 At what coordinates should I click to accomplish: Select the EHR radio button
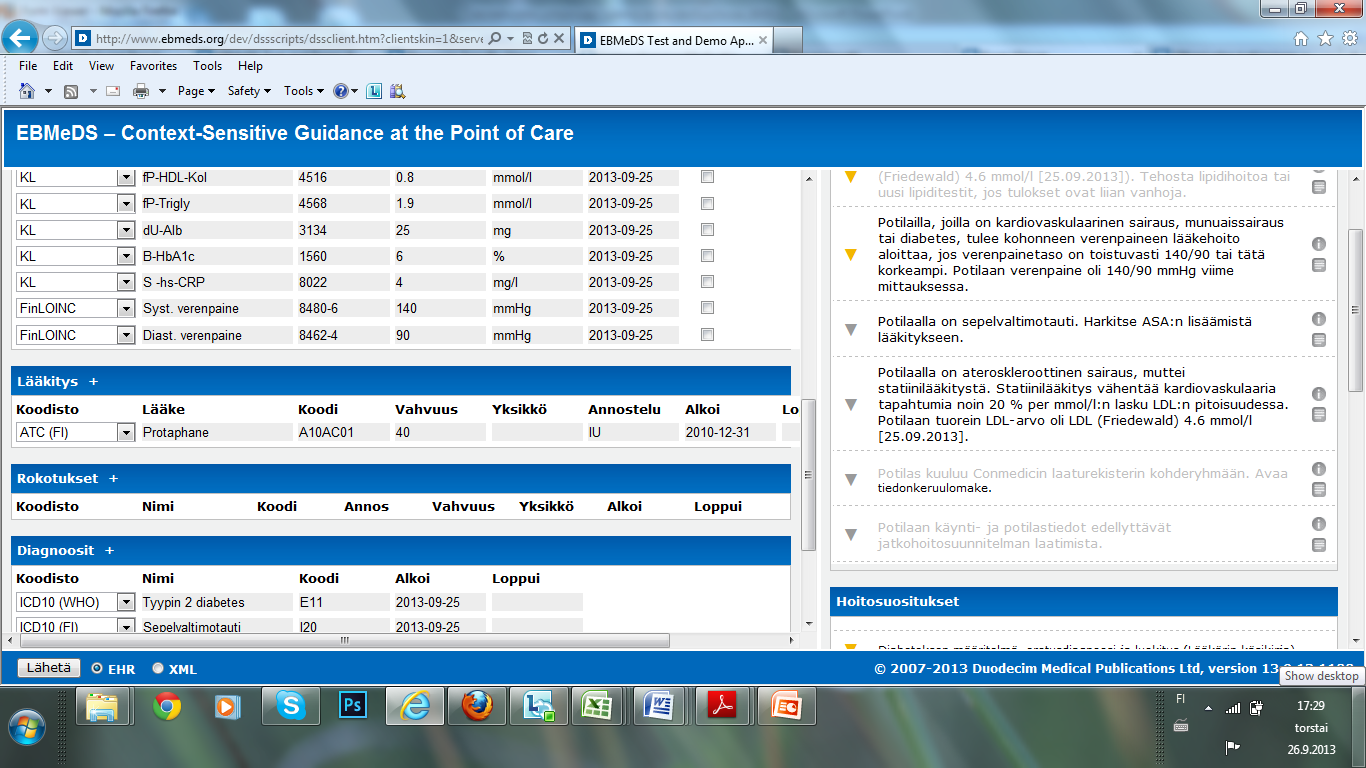[97, 668]
